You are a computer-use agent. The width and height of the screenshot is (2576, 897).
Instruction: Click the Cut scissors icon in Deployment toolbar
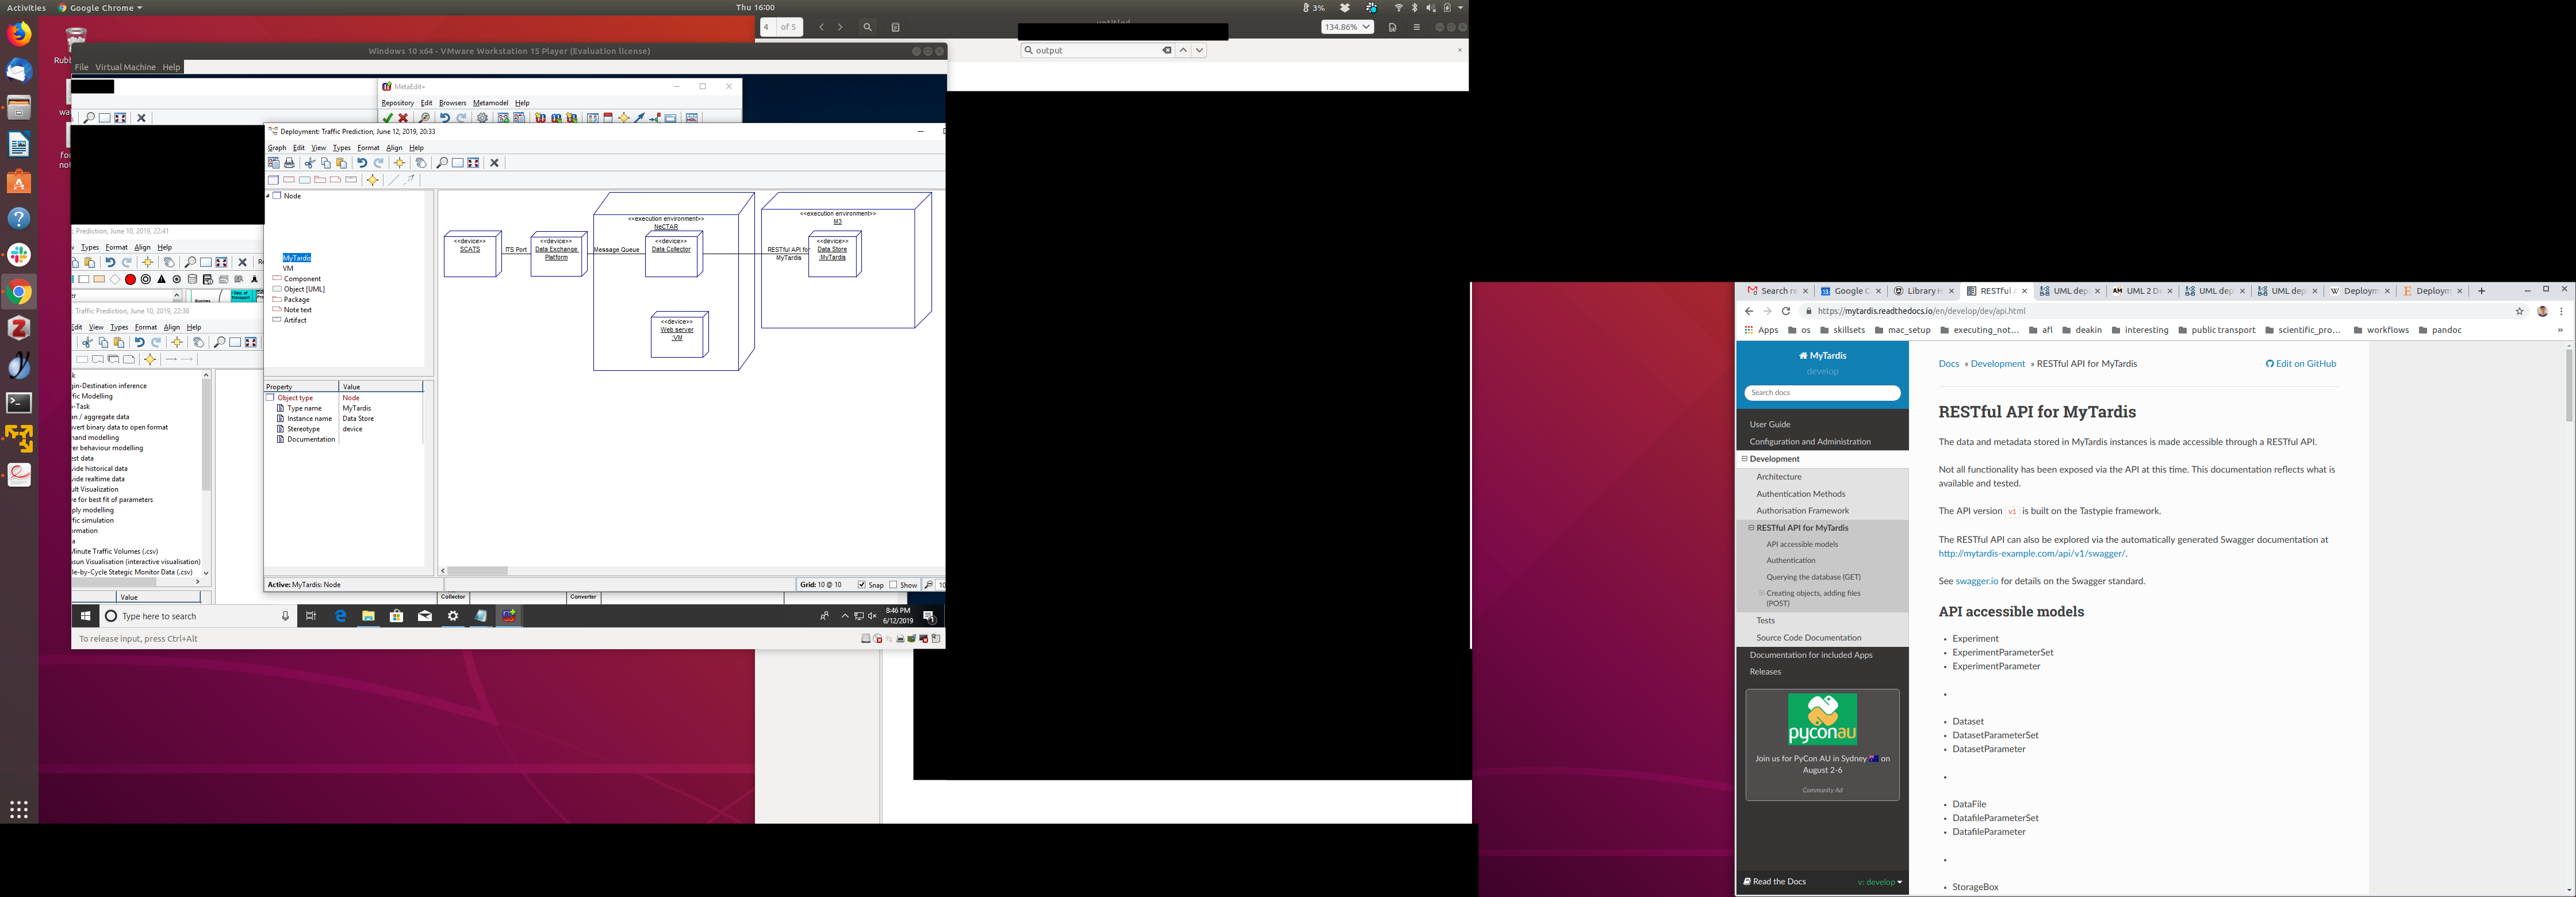click(310, 163)
